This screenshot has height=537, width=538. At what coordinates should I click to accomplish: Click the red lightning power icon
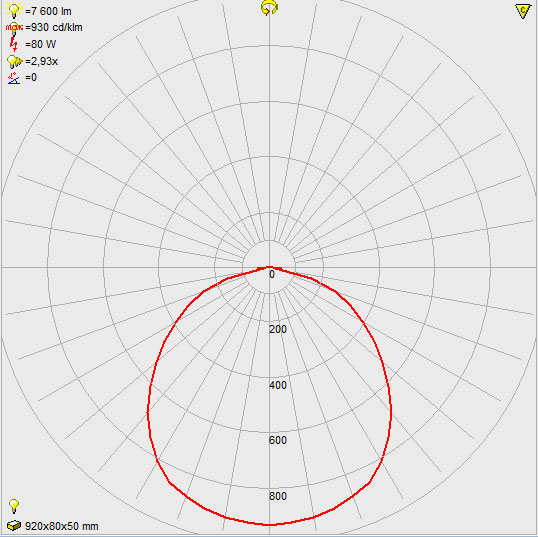(x=14, y=45)
